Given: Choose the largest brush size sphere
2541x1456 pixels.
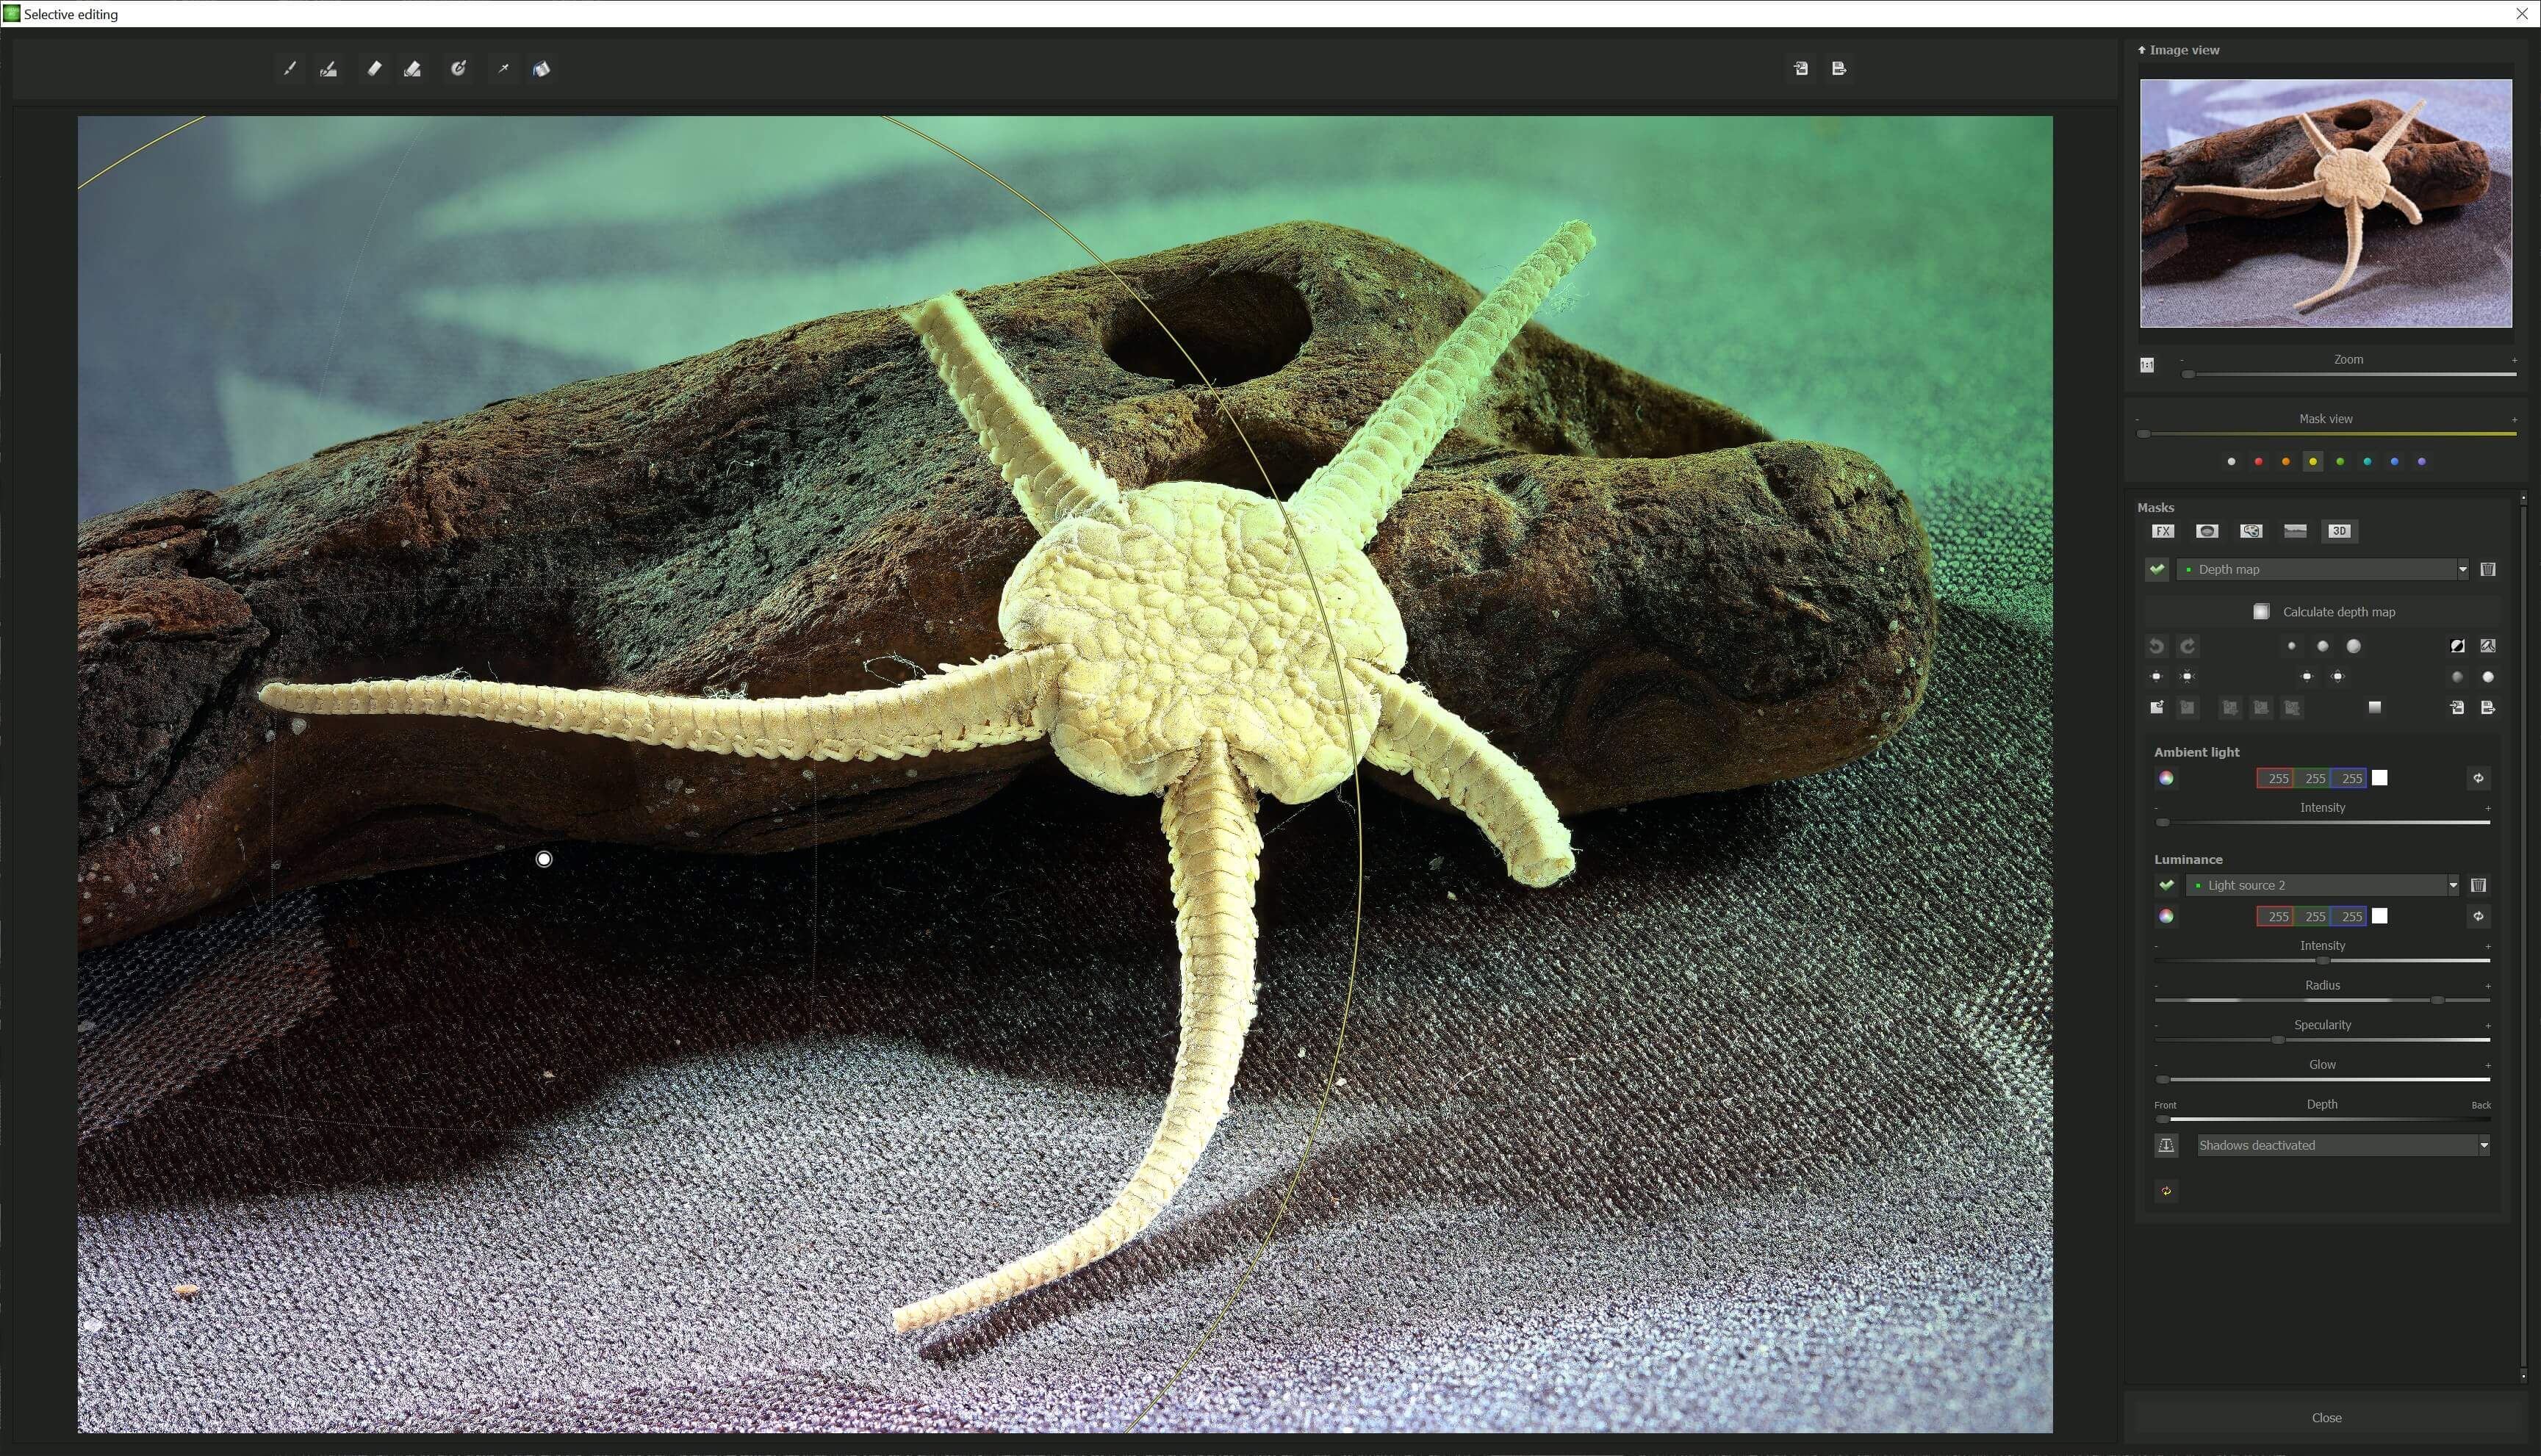Looking at the screenshot, I should click(x=2354, y=646).
